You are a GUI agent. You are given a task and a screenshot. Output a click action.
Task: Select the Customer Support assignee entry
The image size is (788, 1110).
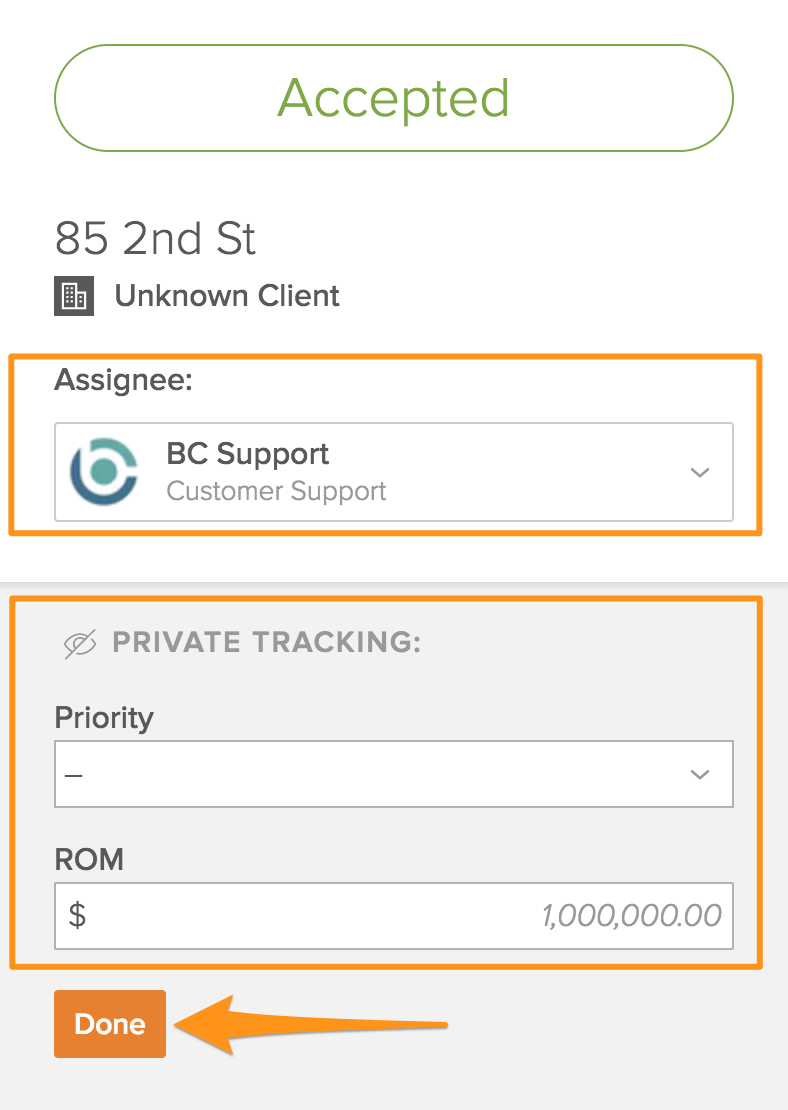tap(276, 489)
